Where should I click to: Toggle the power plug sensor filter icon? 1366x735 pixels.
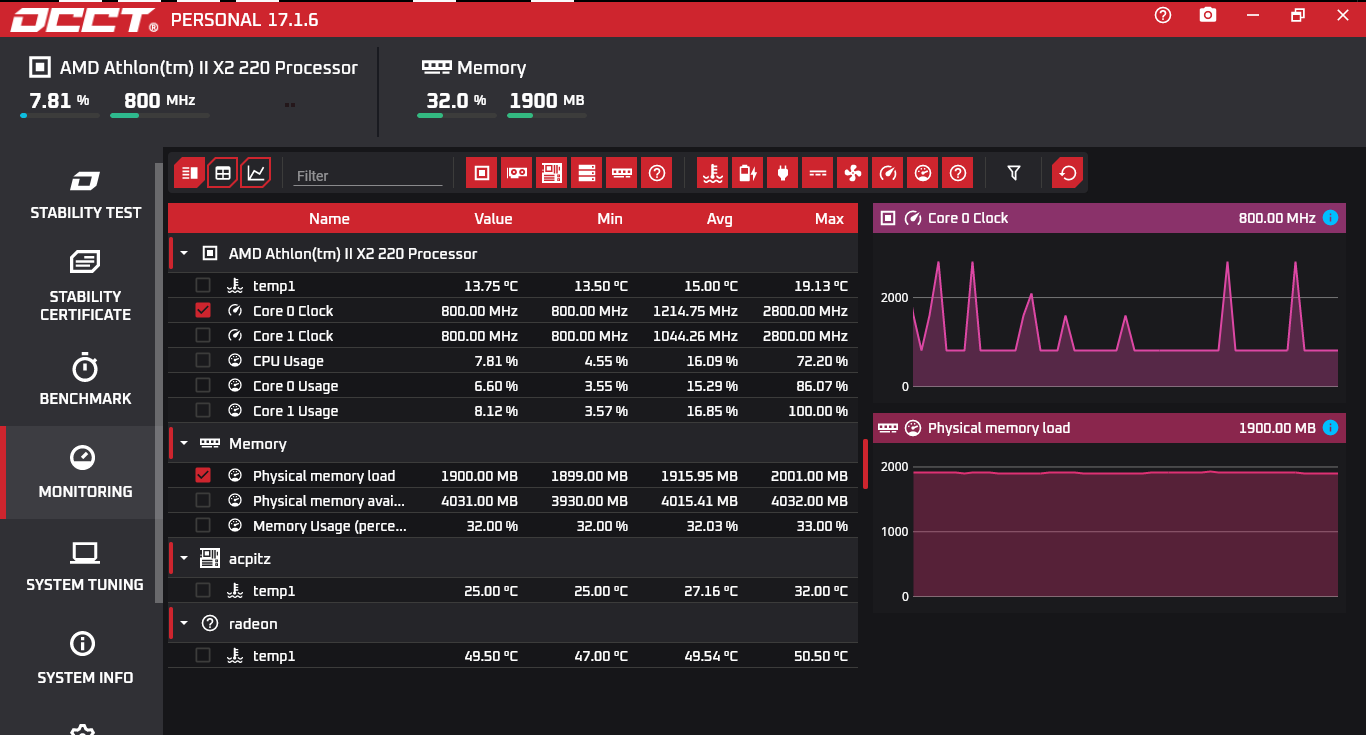tap(783, 173)
